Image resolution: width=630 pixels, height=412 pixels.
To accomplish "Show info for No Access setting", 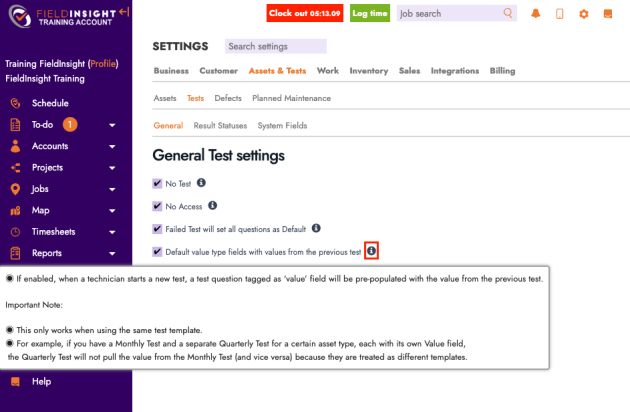I will pos(213,205).
